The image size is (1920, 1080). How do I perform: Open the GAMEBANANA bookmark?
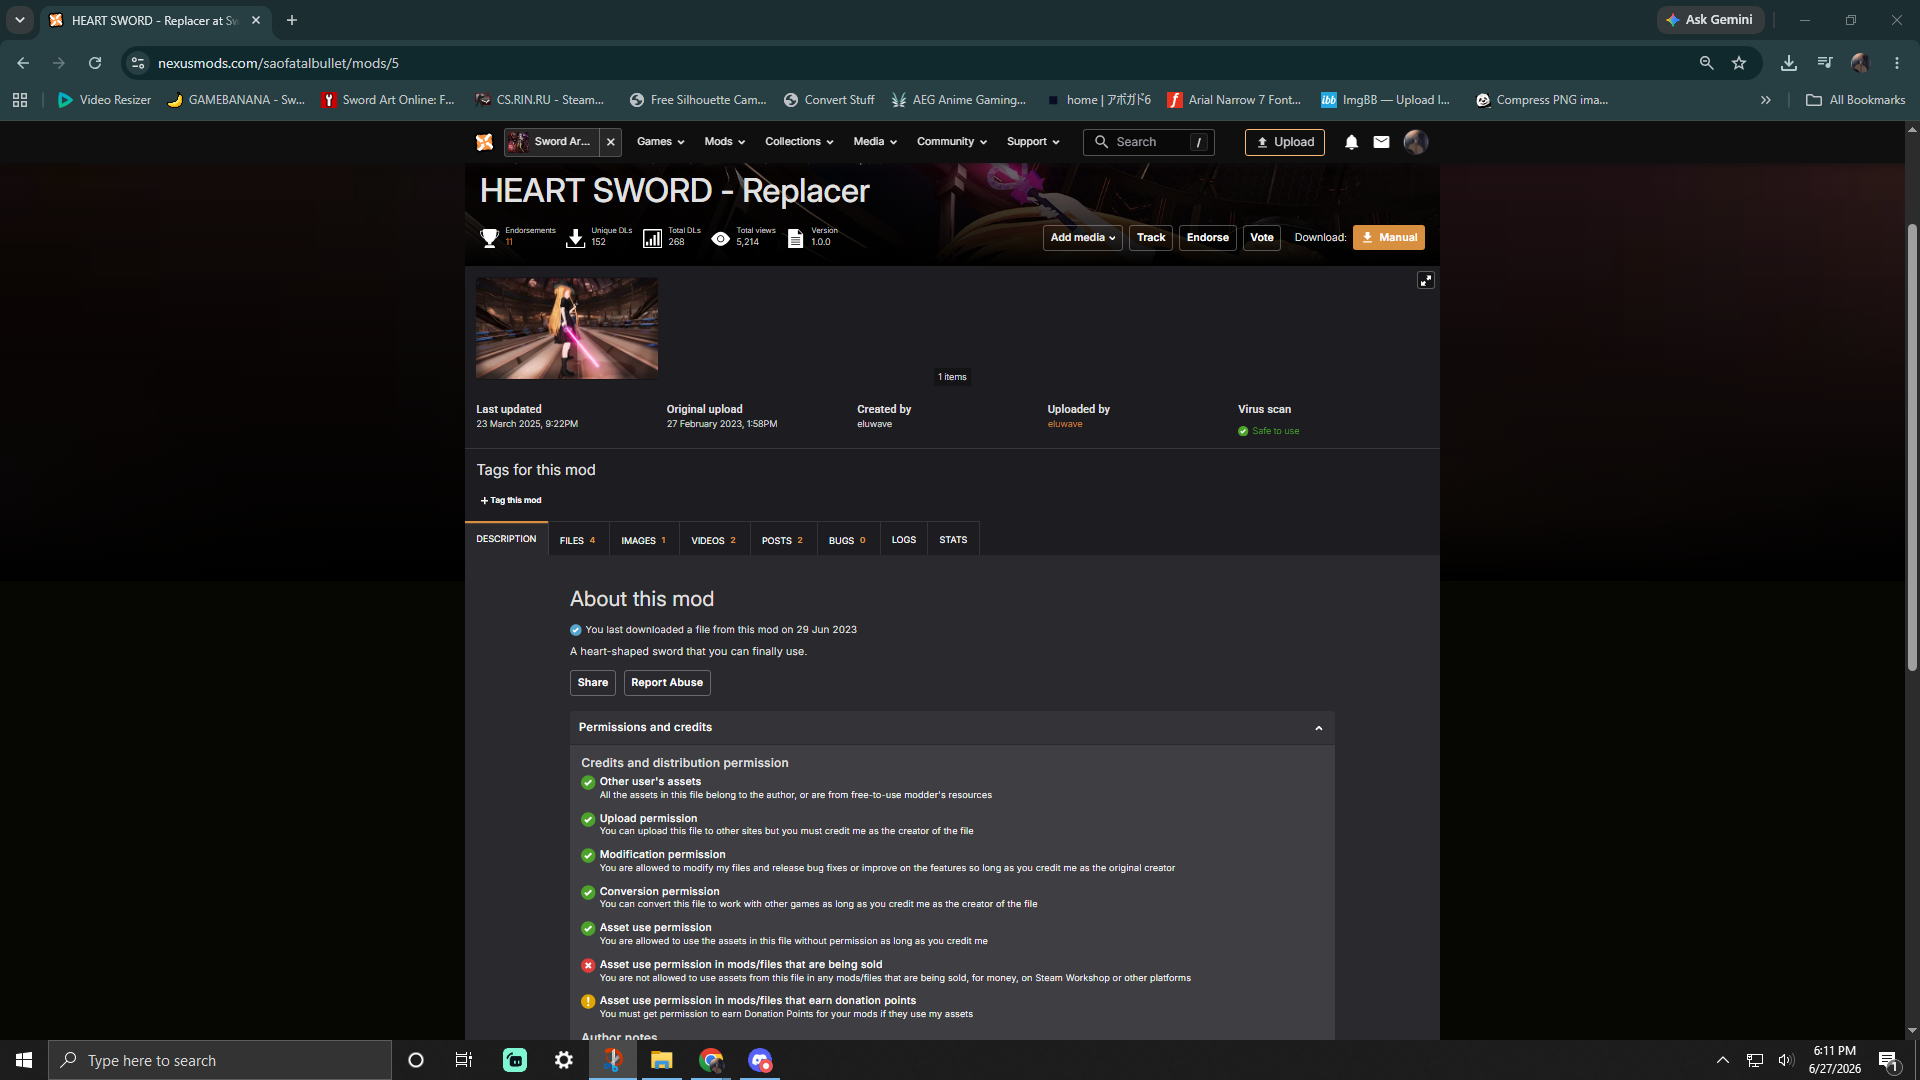236,100
